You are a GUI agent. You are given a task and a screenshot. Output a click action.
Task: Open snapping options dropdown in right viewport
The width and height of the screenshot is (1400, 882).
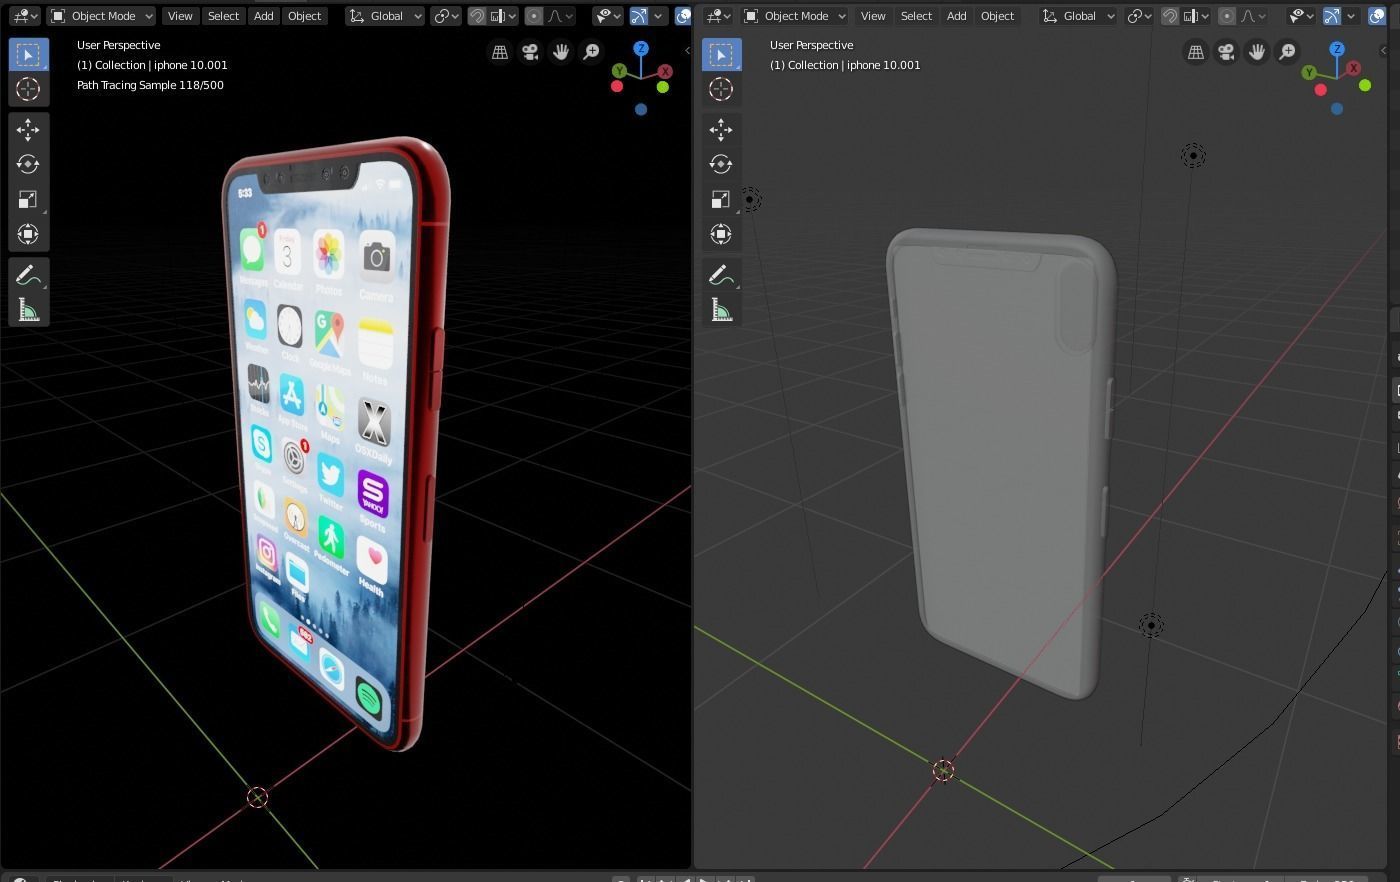[1196, 16]
